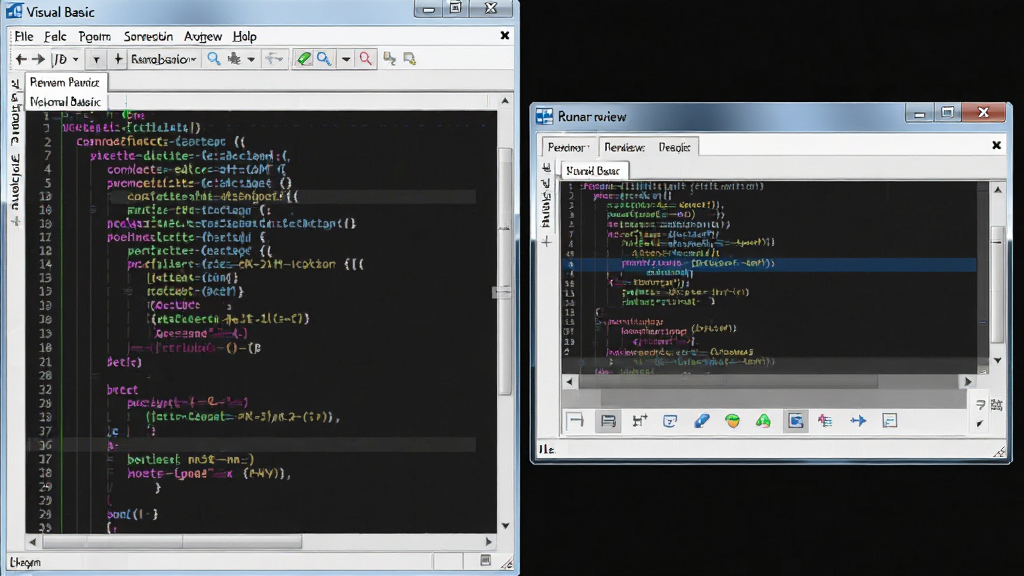
Task: Select the Perdmor tab in Runar rwiew
Action: (568, 148)
